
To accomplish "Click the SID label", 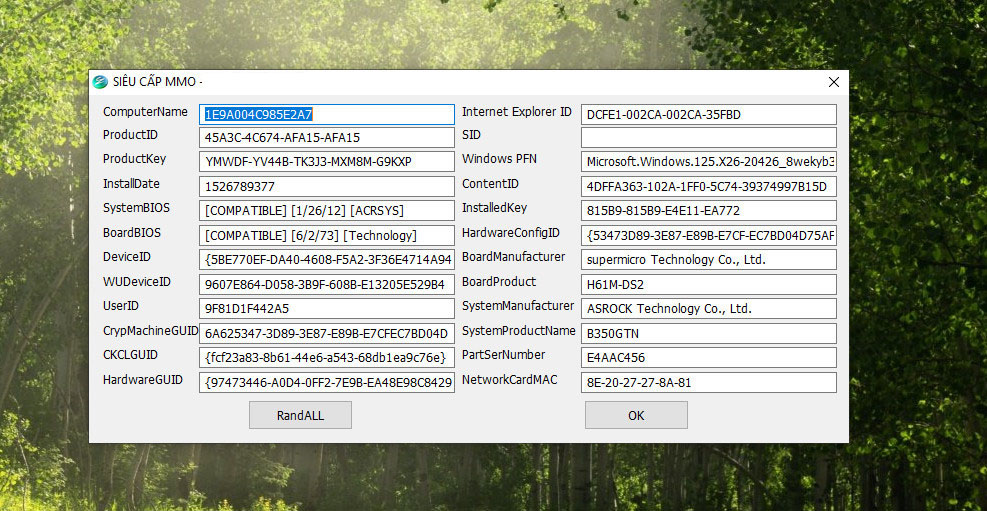I will pyautogui.click(x=471, y=135).
